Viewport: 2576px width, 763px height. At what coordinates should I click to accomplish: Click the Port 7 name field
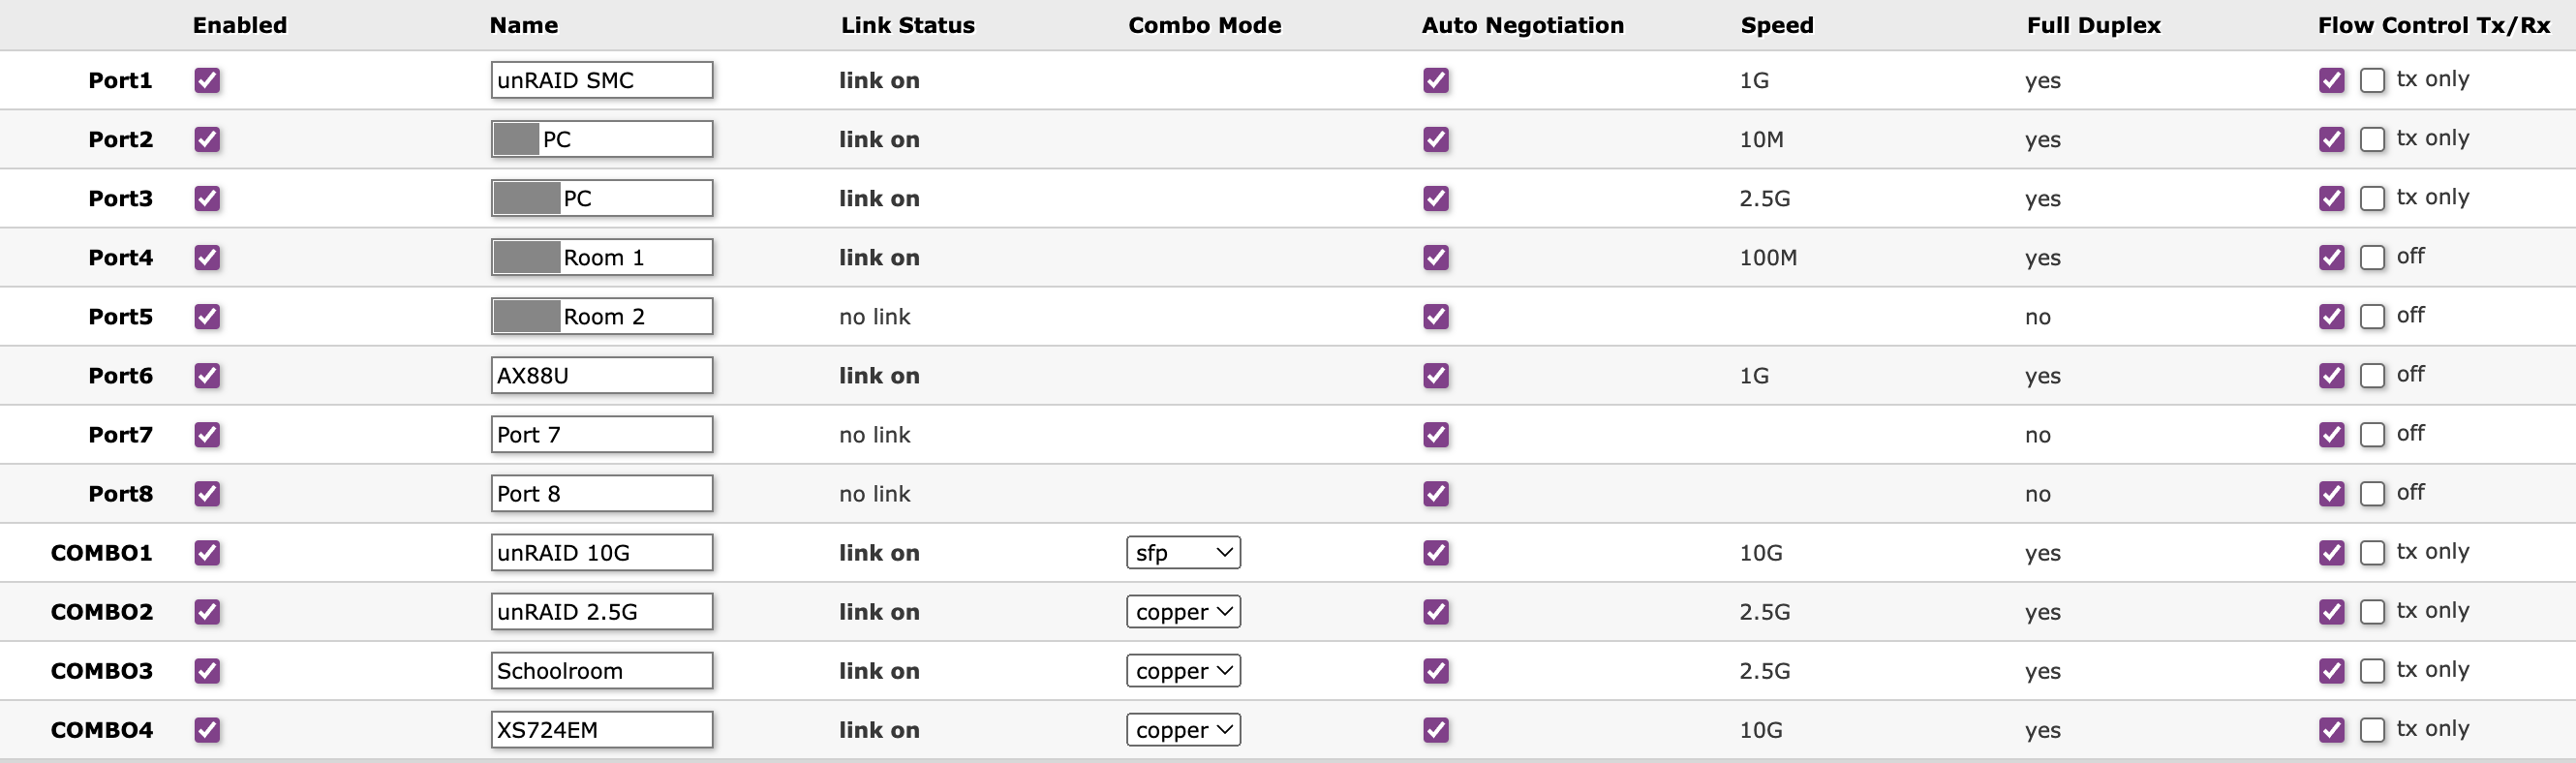(x=601, y=434)
